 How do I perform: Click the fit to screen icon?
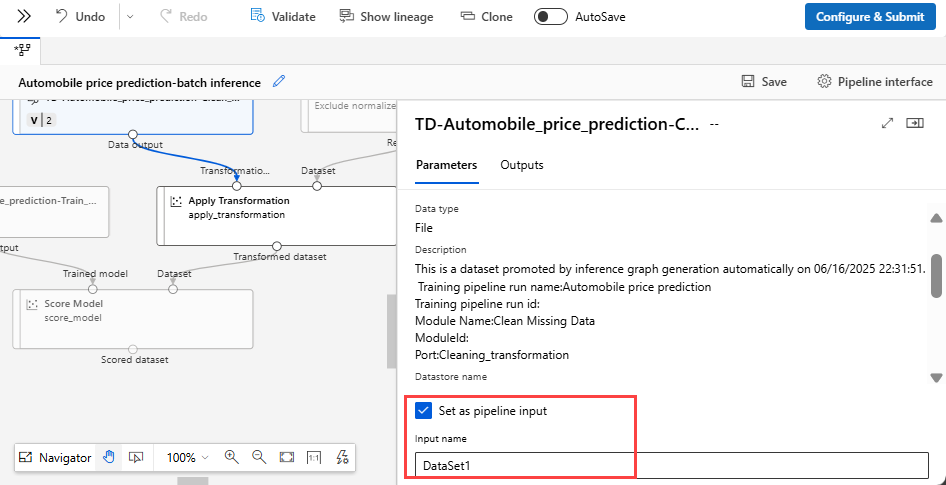tap(287, 457)
